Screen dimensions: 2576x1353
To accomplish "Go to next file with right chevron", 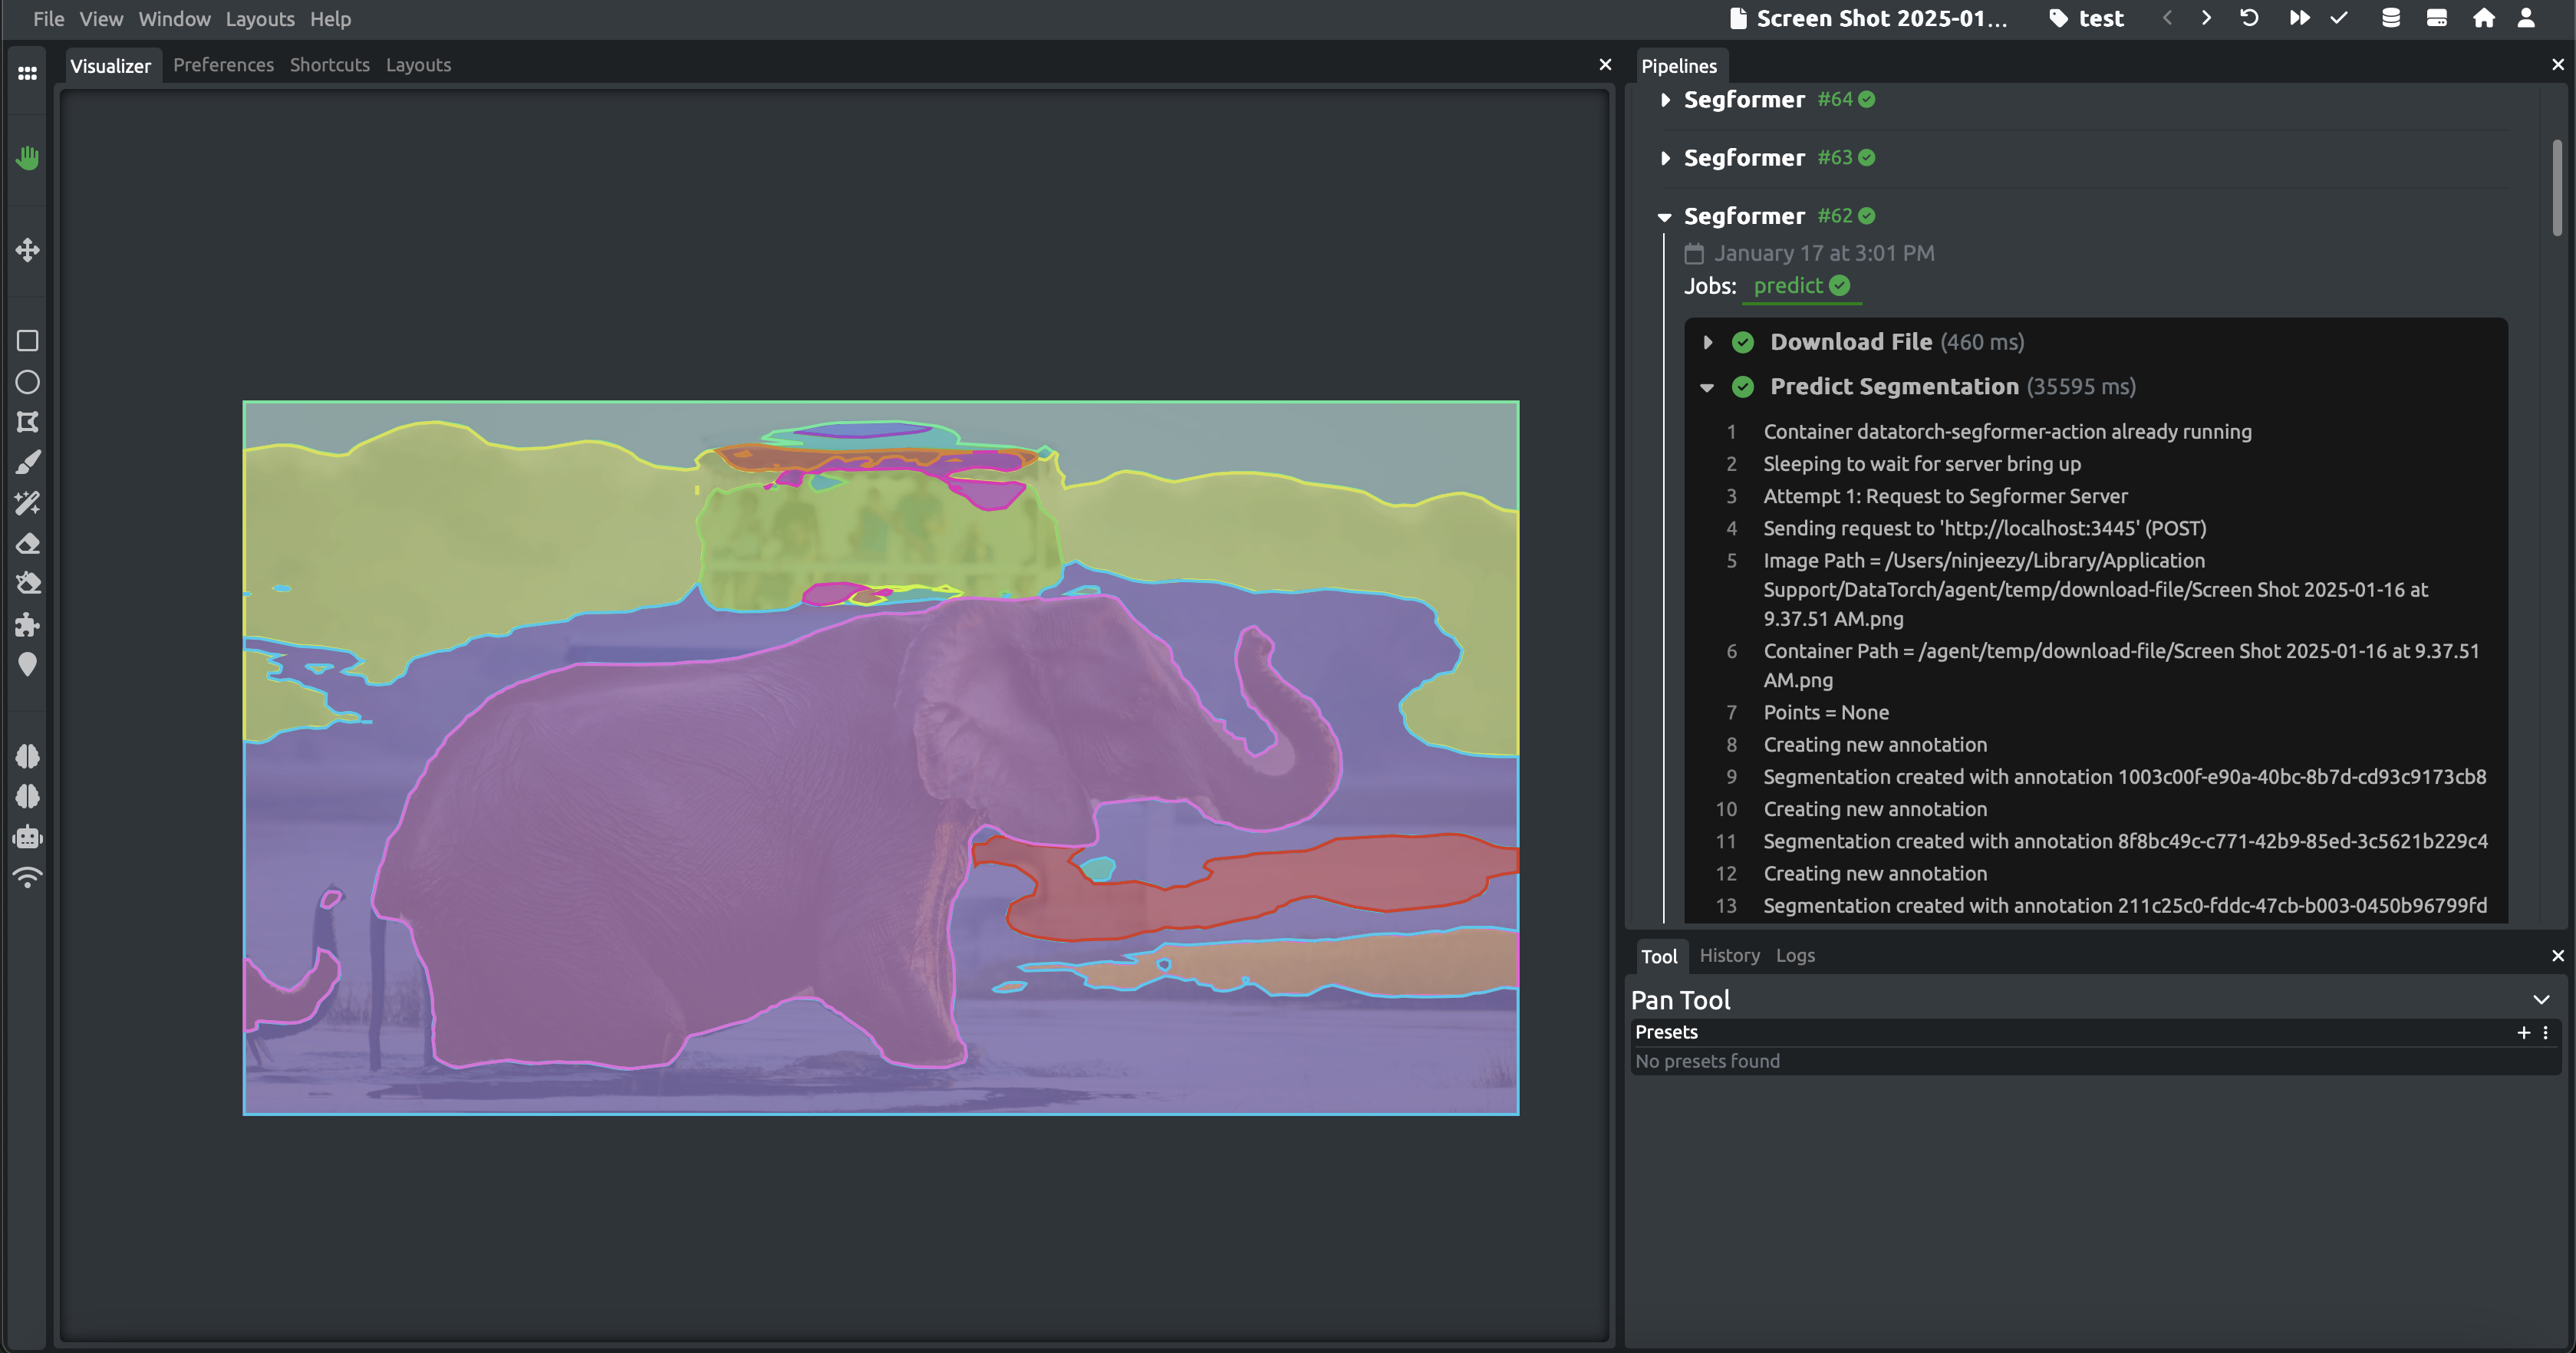I will click(2206, 18).
